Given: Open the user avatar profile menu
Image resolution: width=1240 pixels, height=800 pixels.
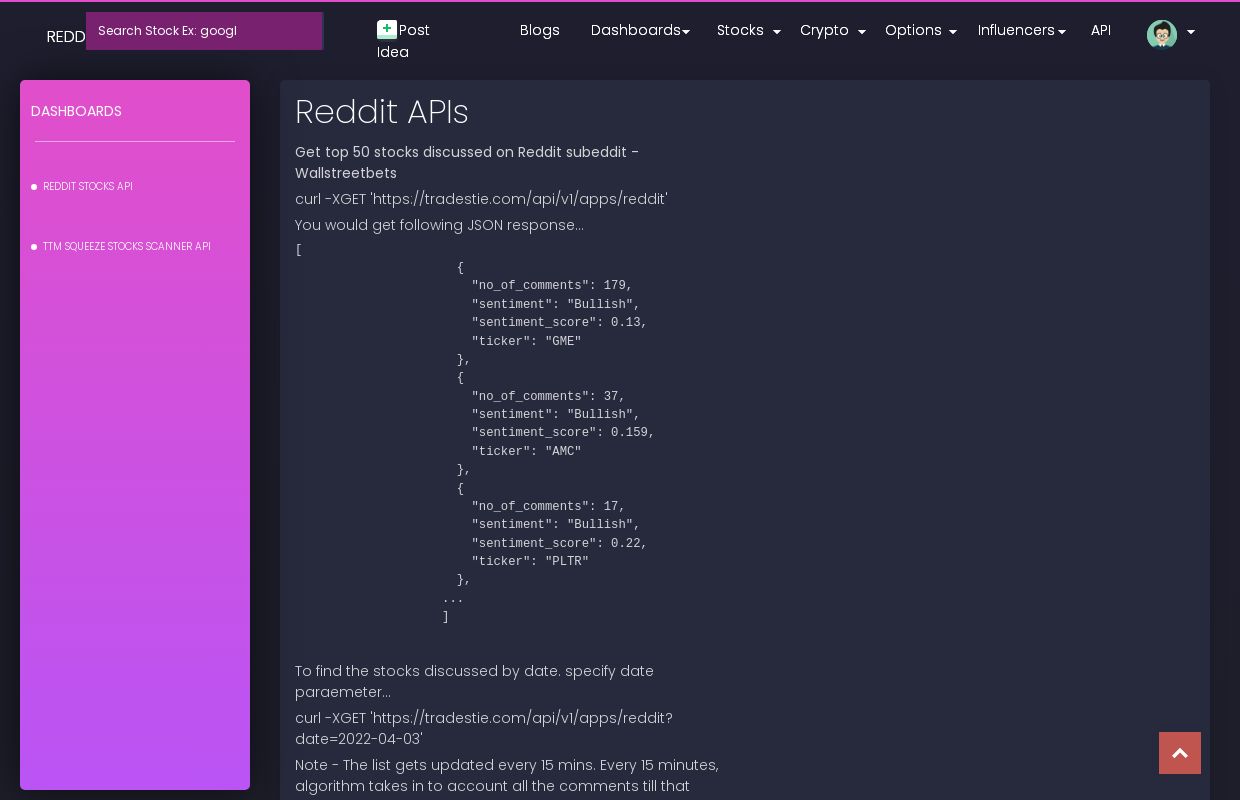Looking at the screenshot, I should pos(1161,34).
